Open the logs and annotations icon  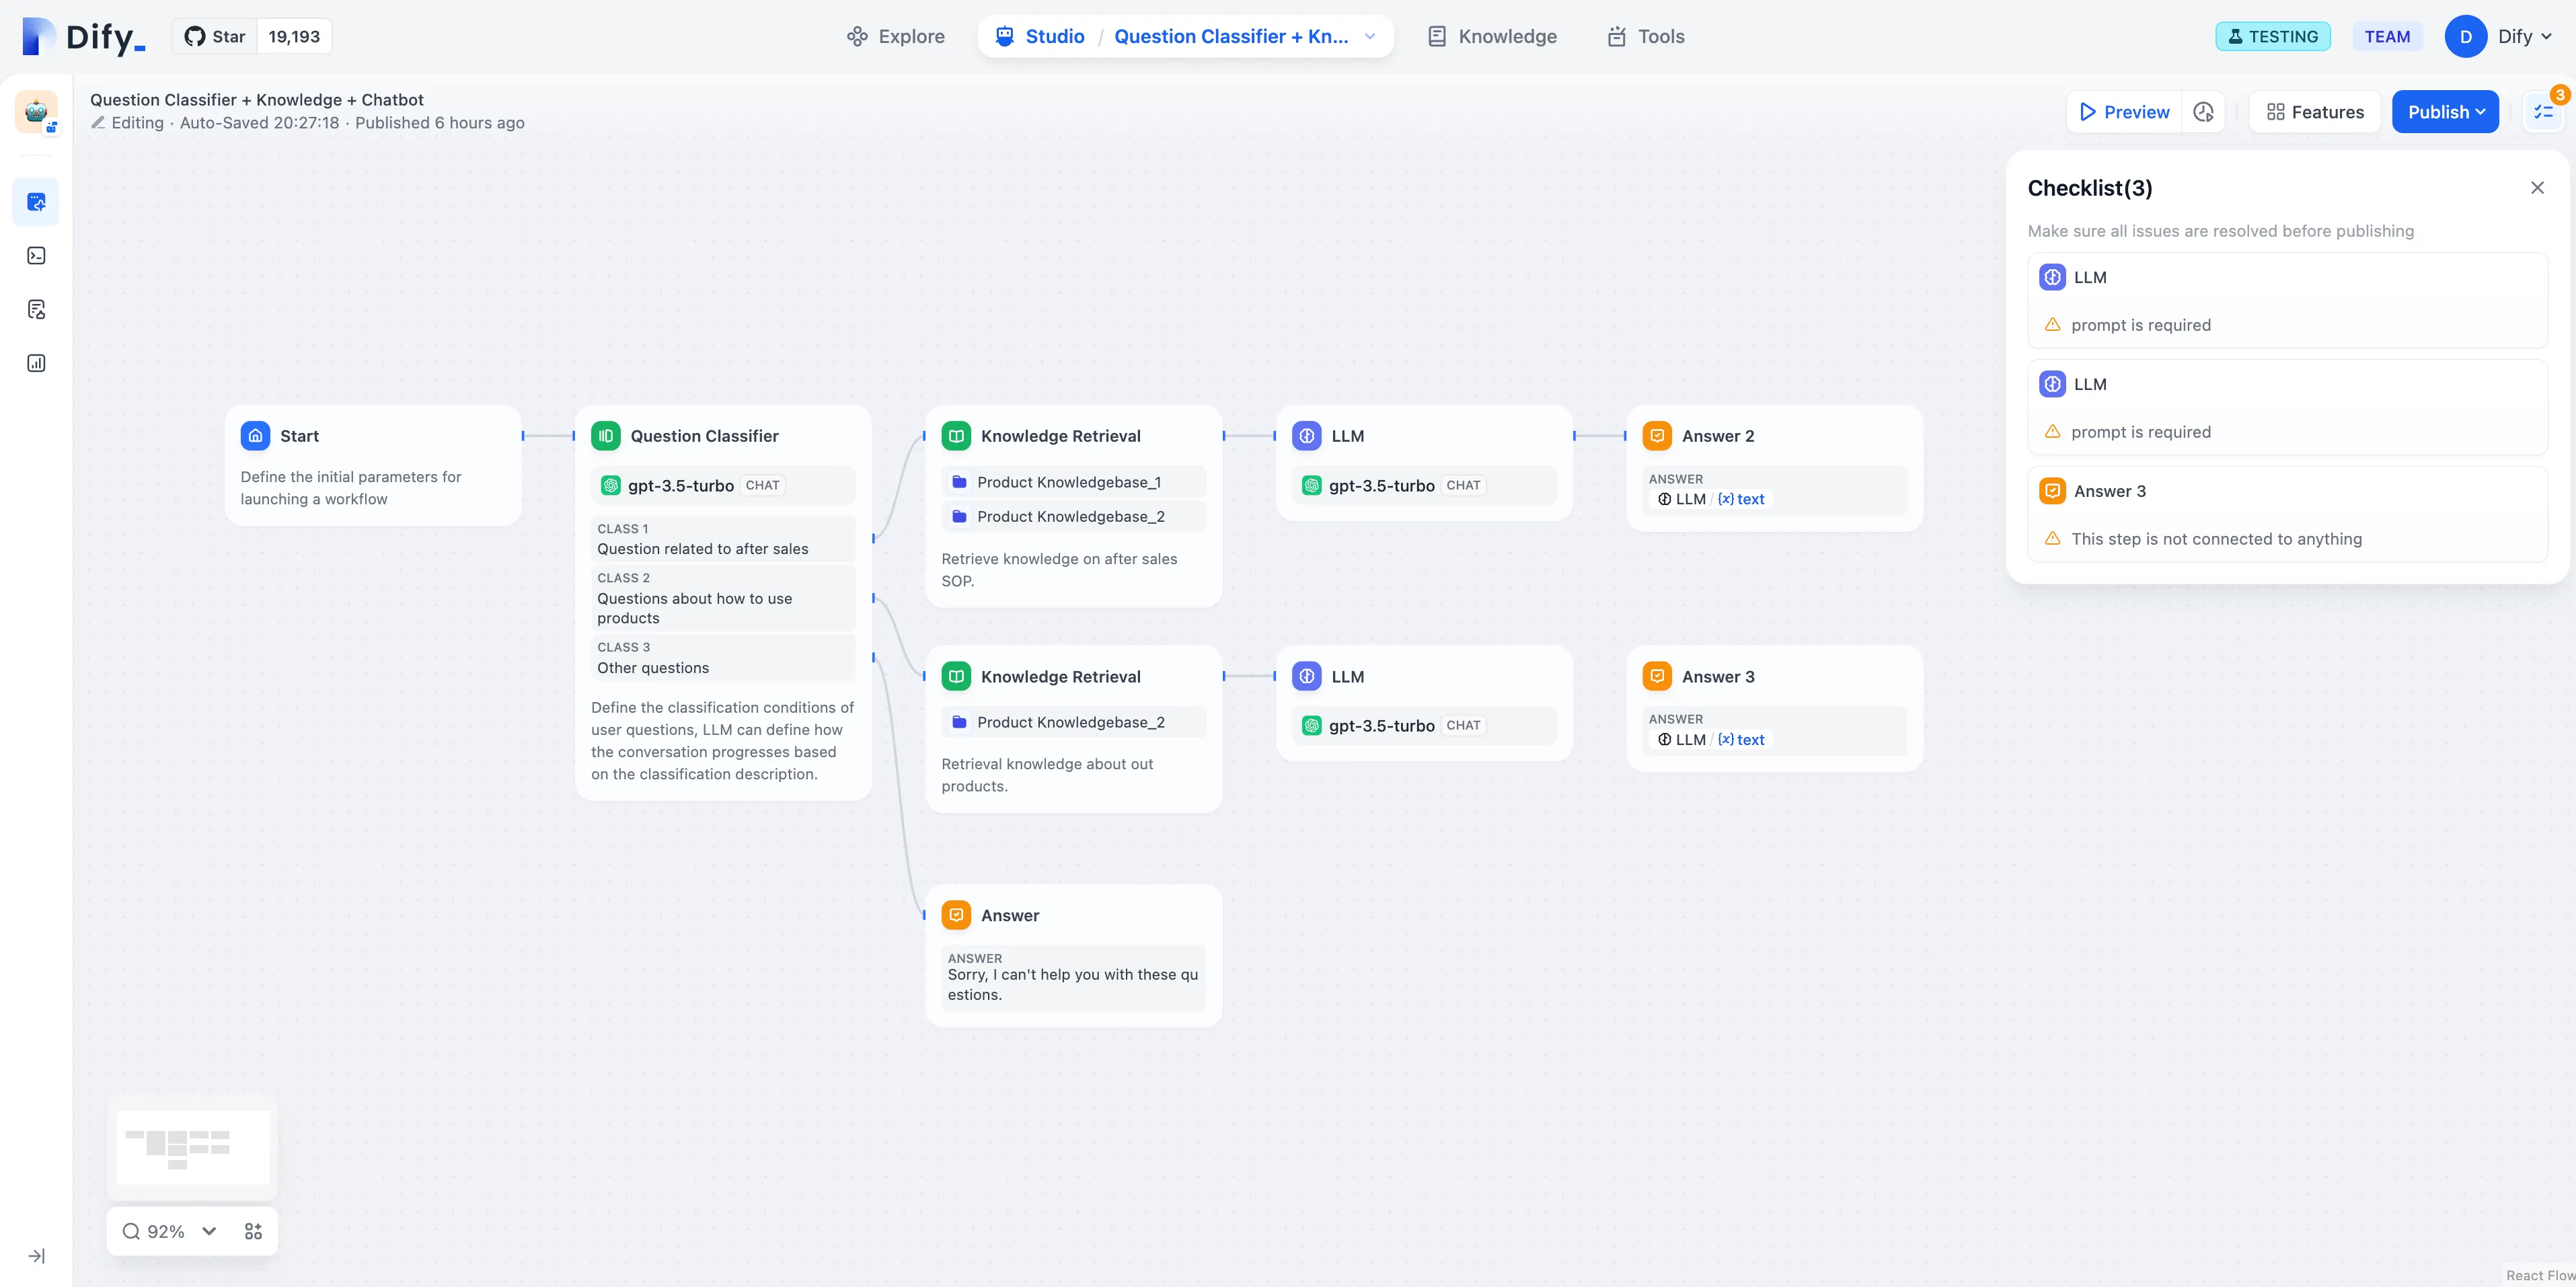(36, 309)
